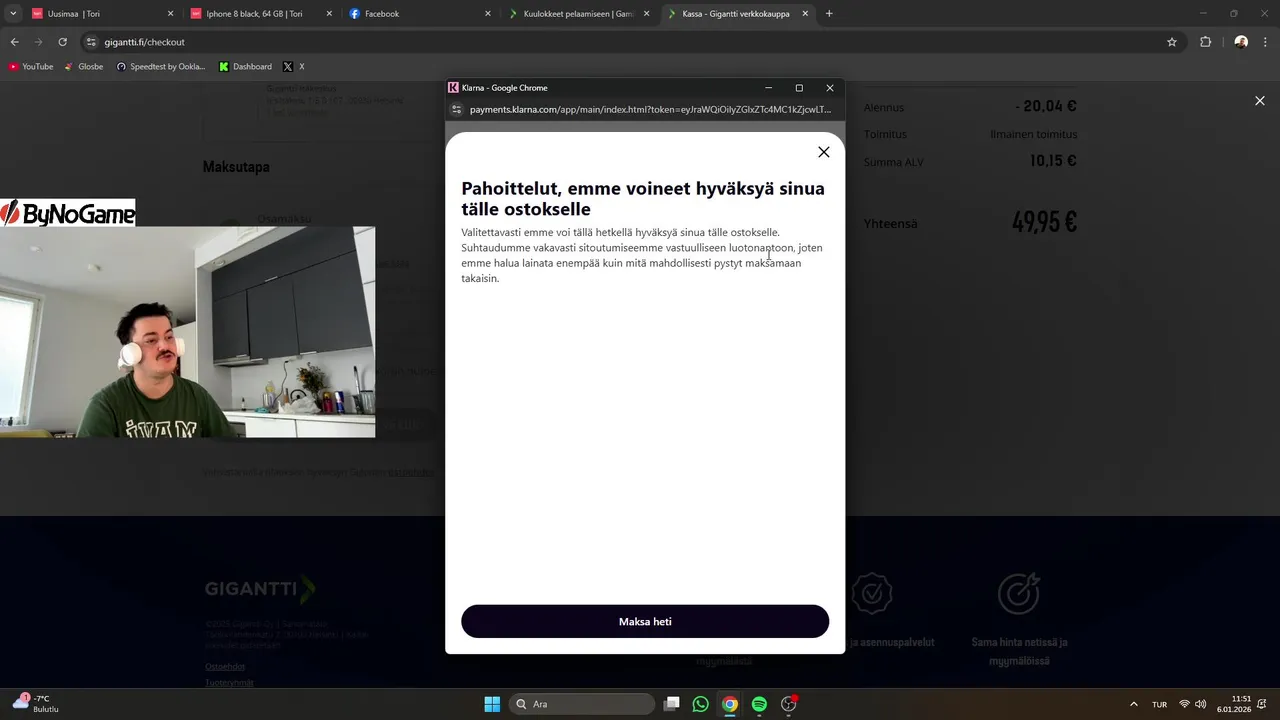Open the volume speaker tray icon

tap(1200, 704)
